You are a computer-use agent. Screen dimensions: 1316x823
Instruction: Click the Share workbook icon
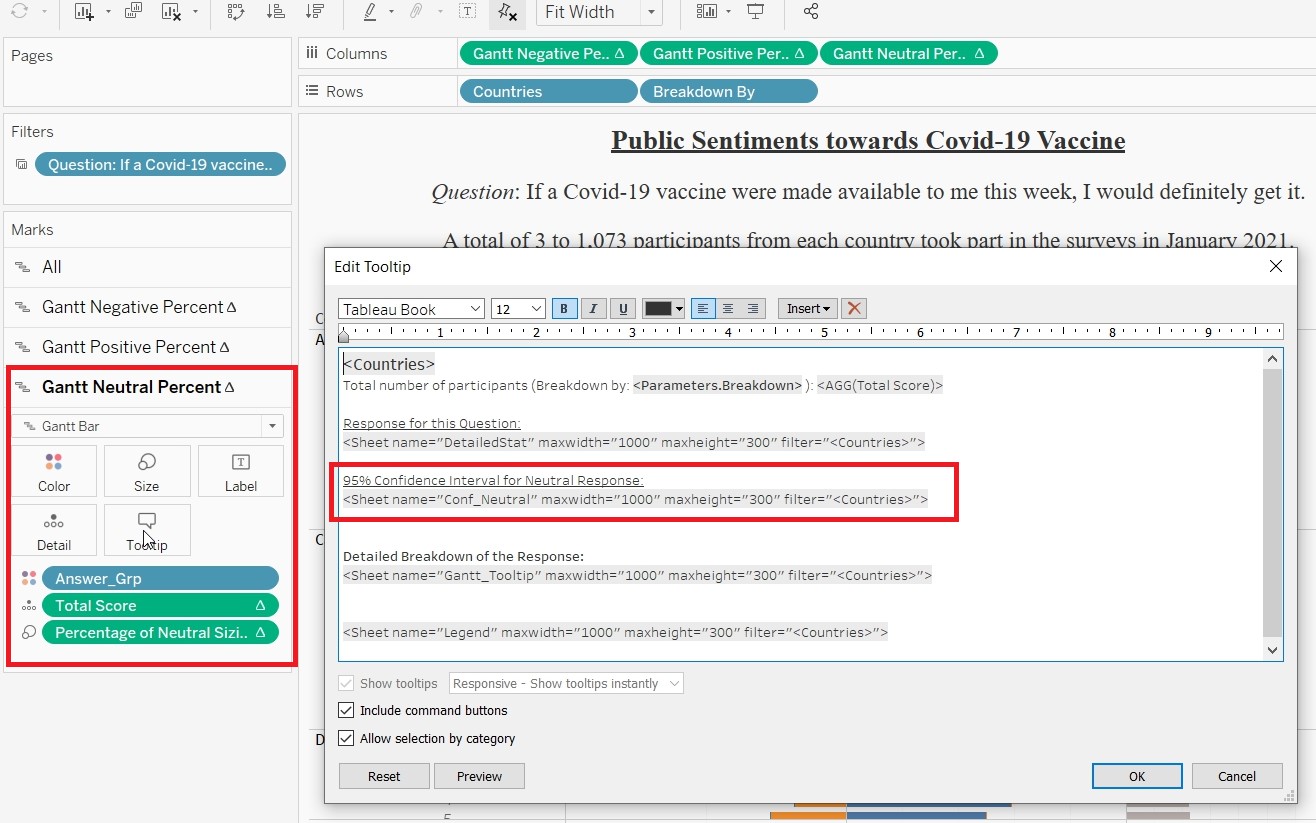pos(811,12)
